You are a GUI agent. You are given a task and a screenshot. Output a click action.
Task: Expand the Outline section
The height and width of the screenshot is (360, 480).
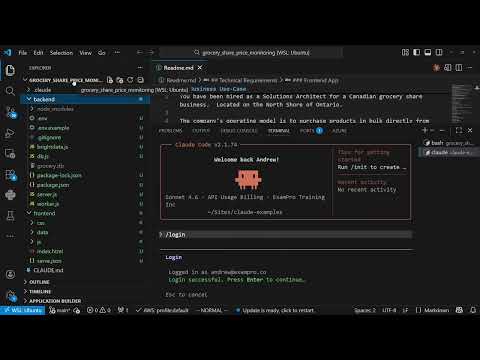(85, 282)
